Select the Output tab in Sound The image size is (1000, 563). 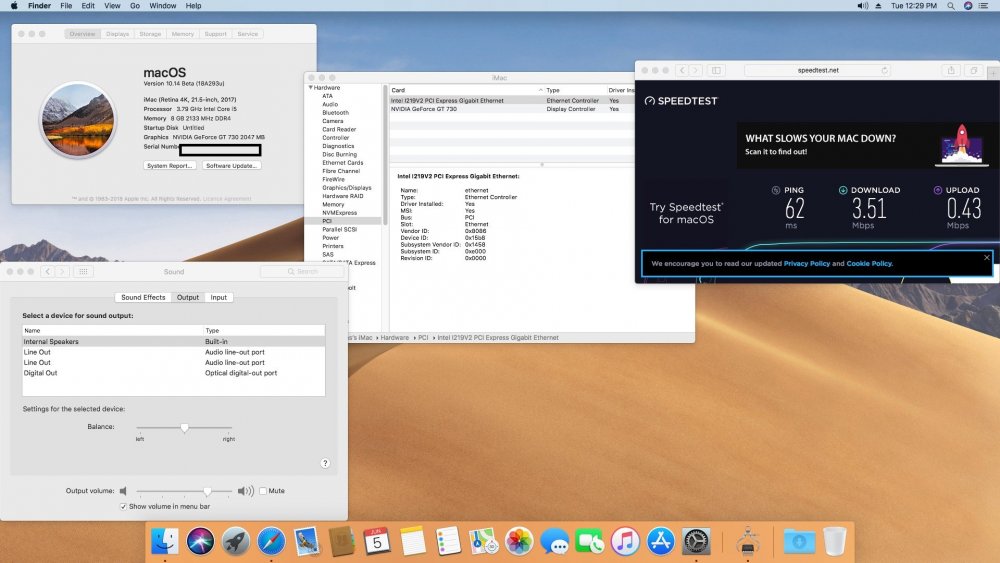point(188,297)
